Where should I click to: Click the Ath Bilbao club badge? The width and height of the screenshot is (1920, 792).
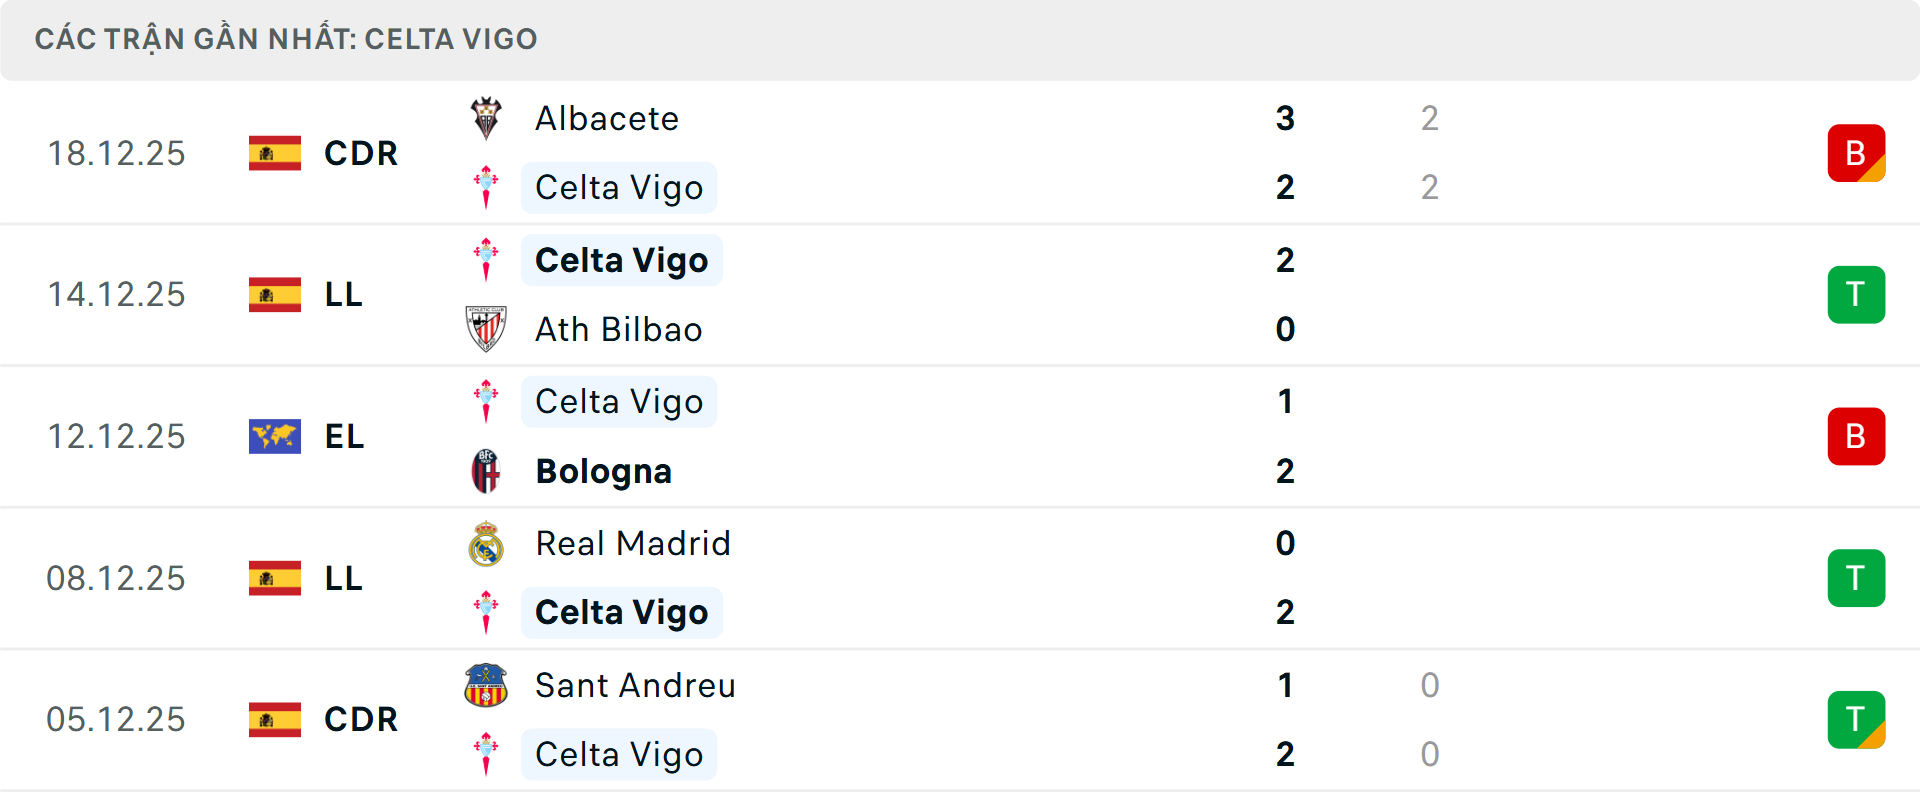point(487,329)
